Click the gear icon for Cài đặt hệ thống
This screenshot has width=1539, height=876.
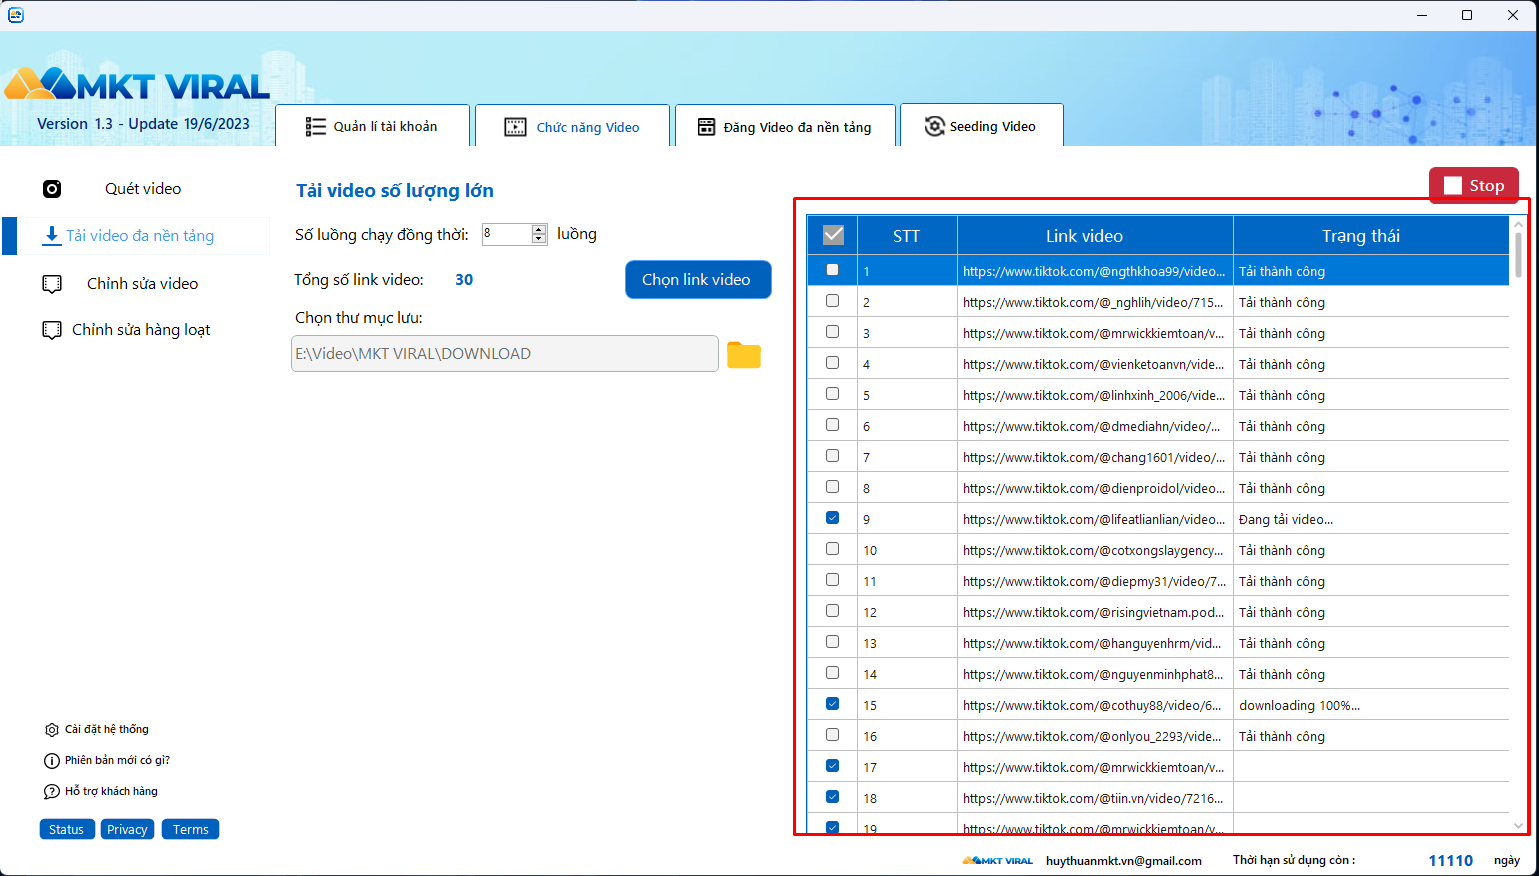point(52,730)
